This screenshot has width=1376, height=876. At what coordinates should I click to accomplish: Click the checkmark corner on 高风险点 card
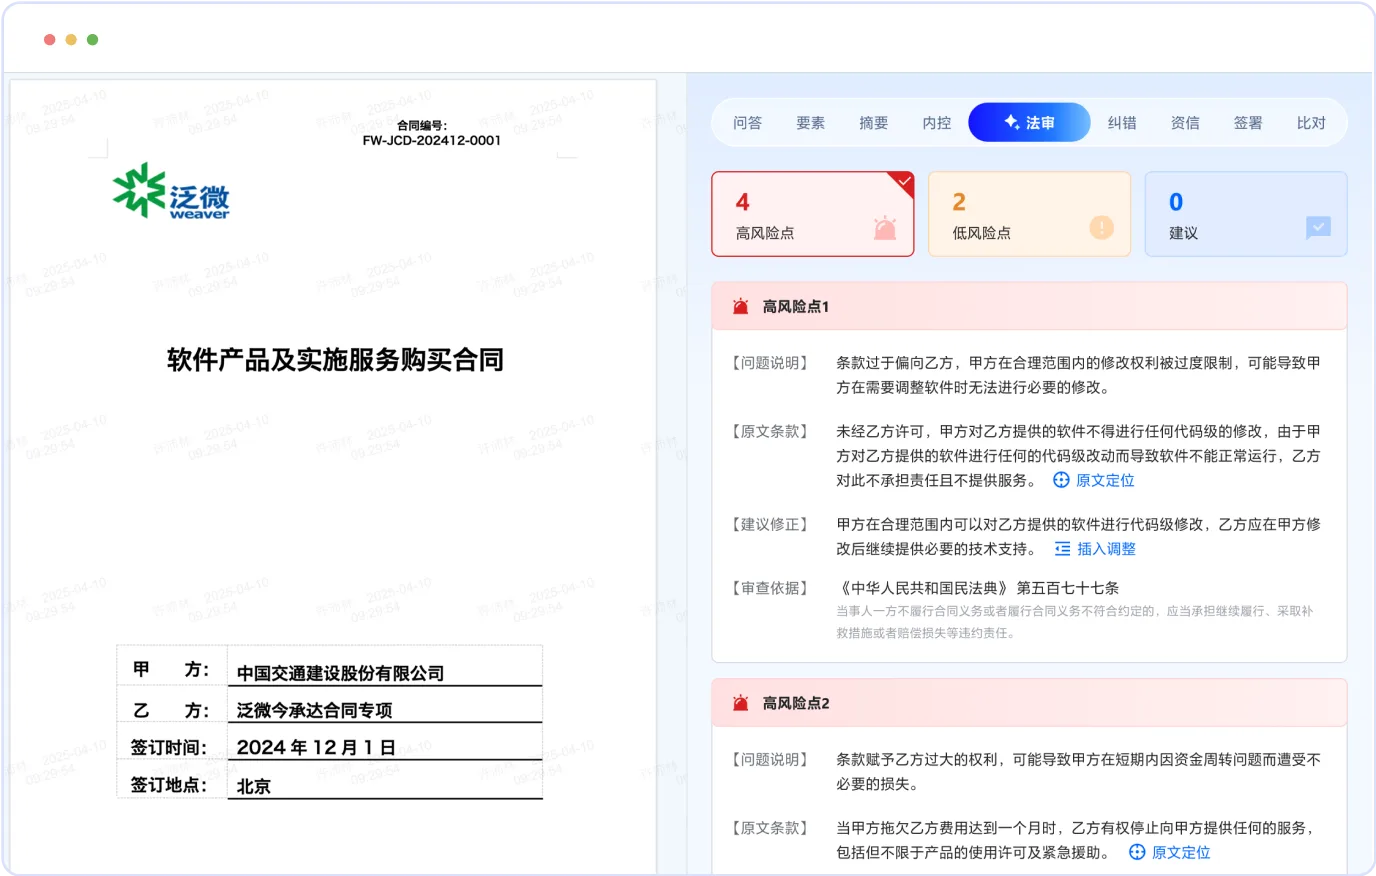point(904,181)
